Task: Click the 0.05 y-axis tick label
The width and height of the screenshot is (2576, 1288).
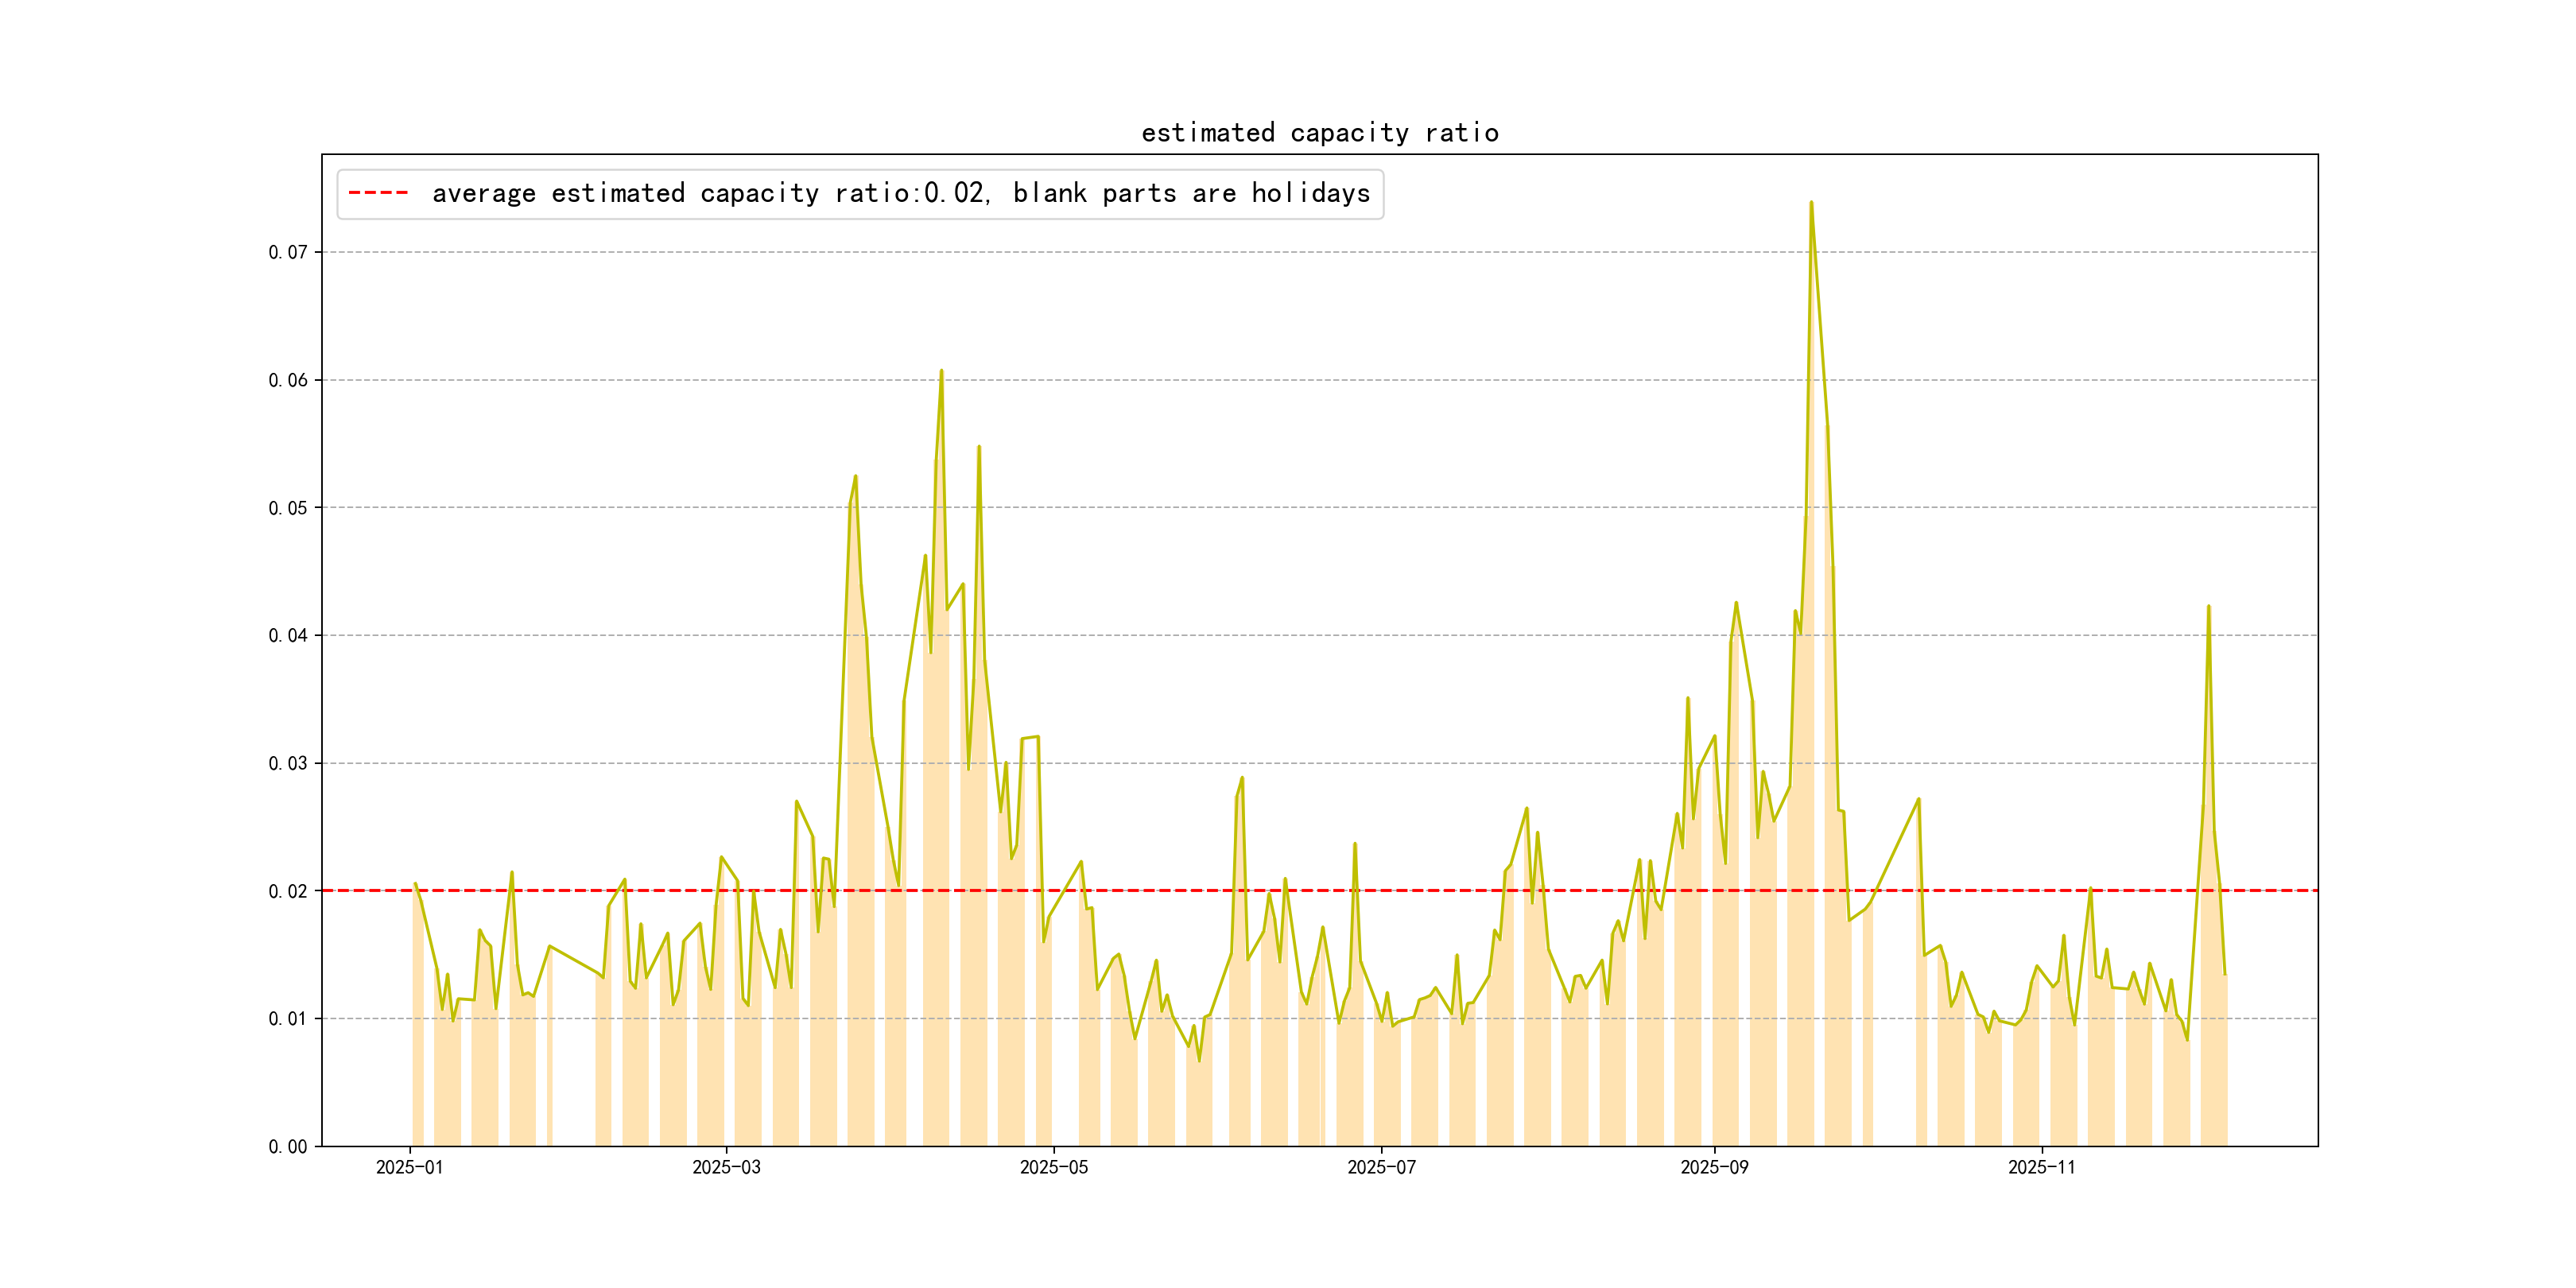Action: point(287,508)
